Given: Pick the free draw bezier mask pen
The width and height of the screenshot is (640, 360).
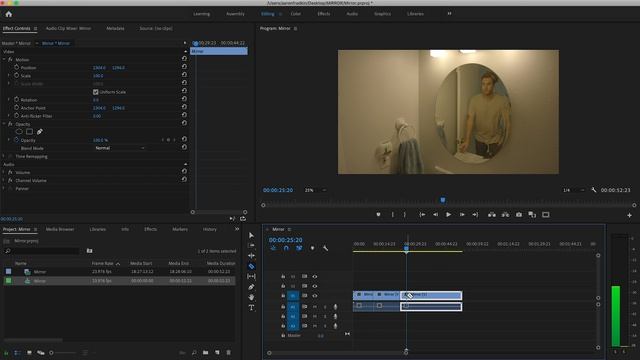Looking at the screenshot, I should pyautogui.click(x=40, y=131).
